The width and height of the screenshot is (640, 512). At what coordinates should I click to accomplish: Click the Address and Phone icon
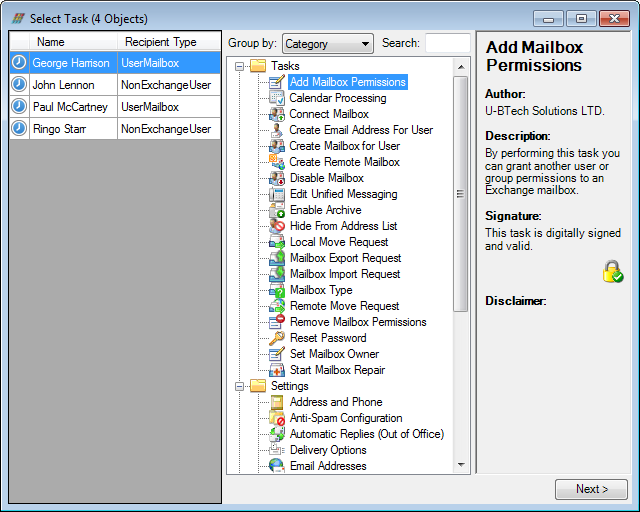pyautogui.click(x=277, y=402)
